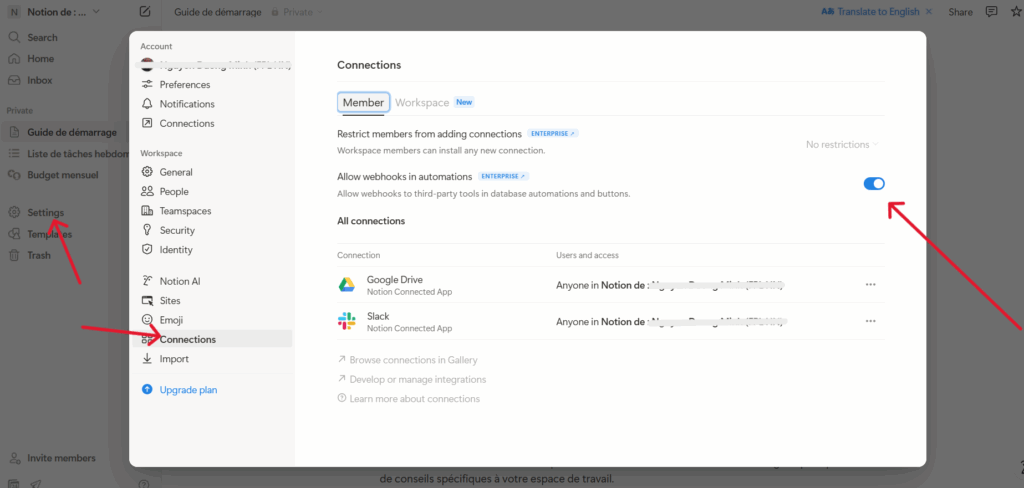Viewport: 1024px width, 488px height.
Task: Toggle Allow webhooks in automations switch
Action: coord(874,184)
